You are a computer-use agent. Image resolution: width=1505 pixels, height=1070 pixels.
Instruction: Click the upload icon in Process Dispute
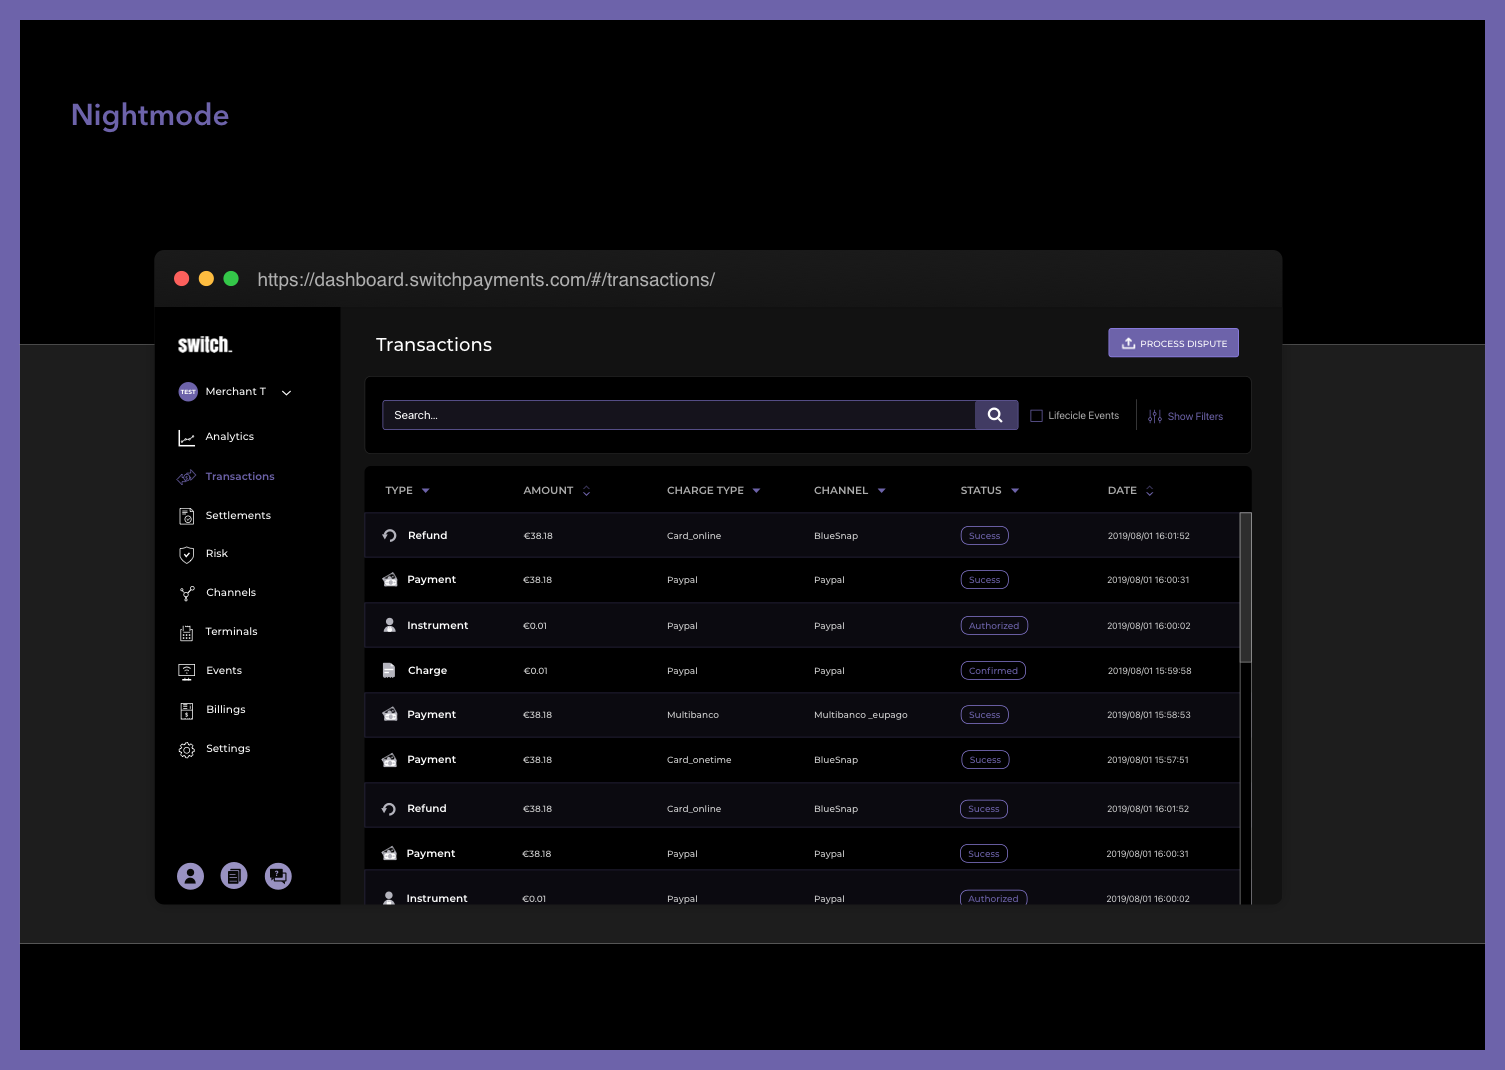coord(1128,343)
